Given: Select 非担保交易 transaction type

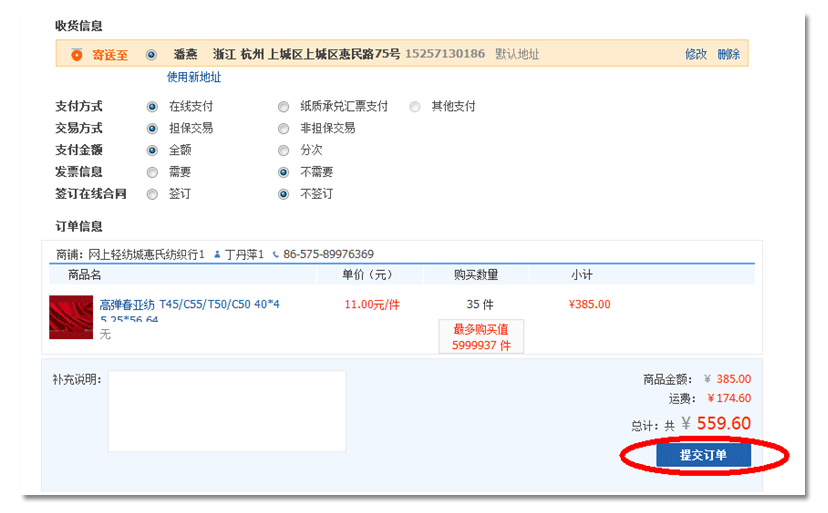Looking at the screenshot, I should pos(284,128).
